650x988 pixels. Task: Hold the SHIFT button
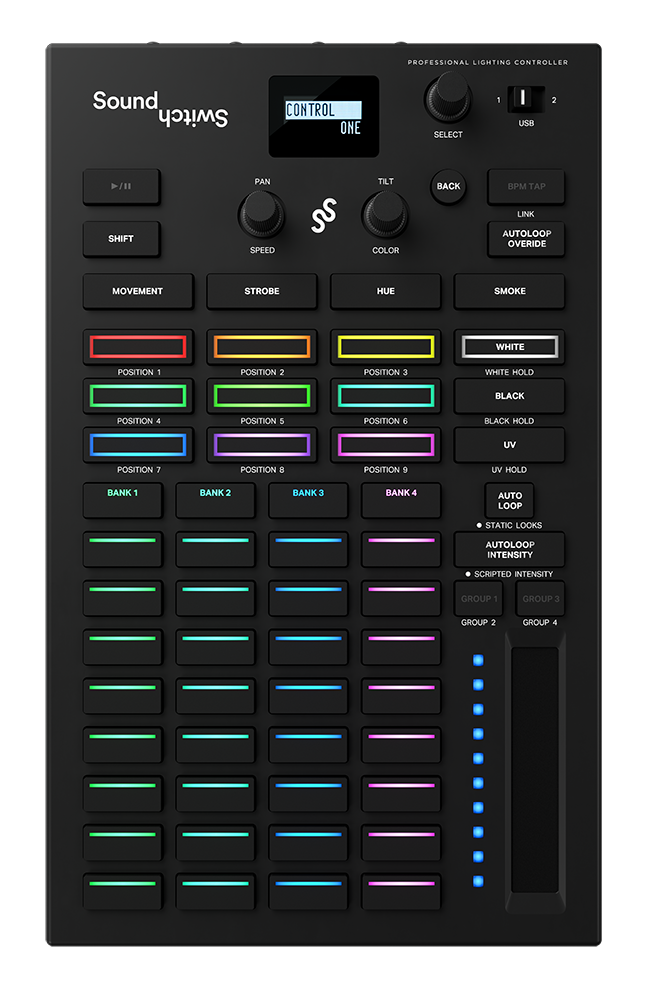122,239
